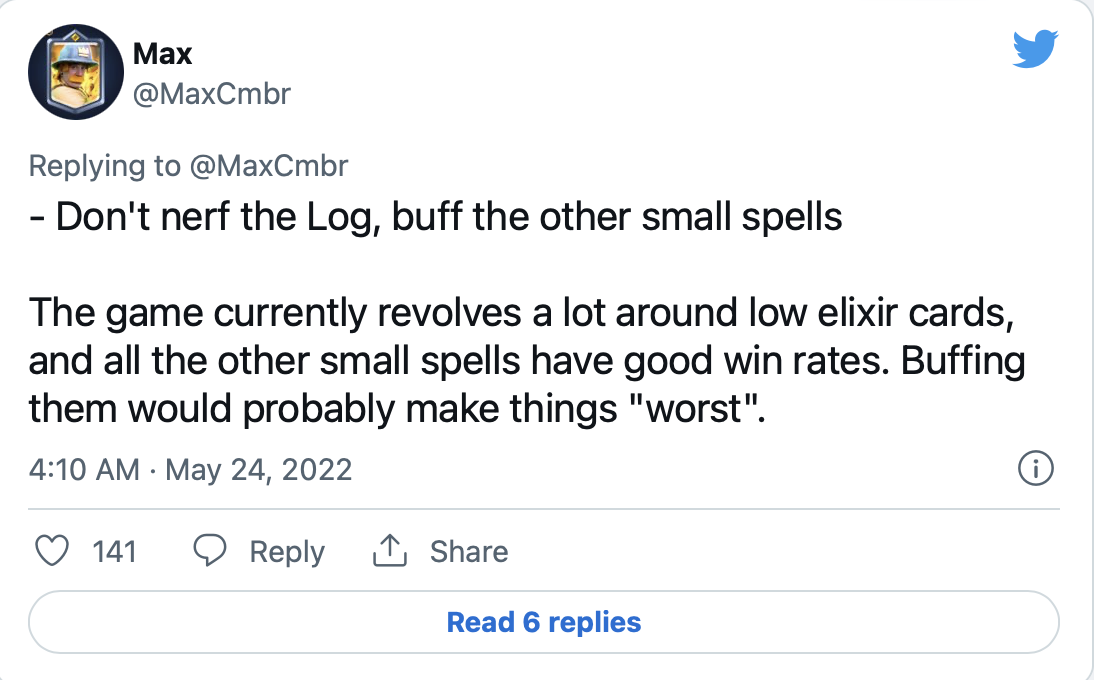Like the tweet with the heart icon
The width and height of the screenshot is (1094, 680).
pos(52,551)
